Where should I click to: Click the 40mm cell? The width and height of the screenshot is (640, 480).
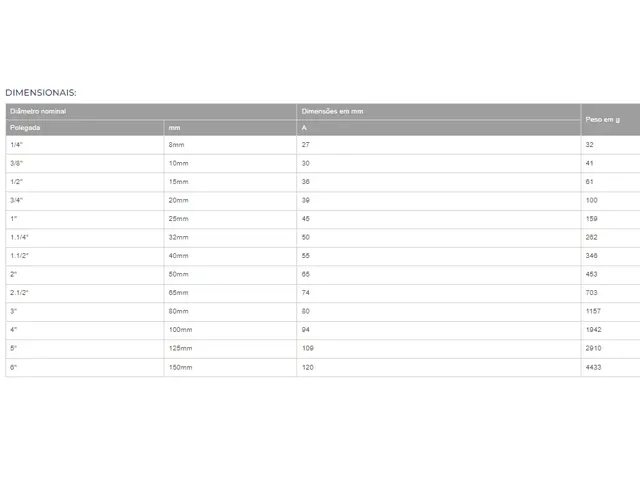(230, 256)
